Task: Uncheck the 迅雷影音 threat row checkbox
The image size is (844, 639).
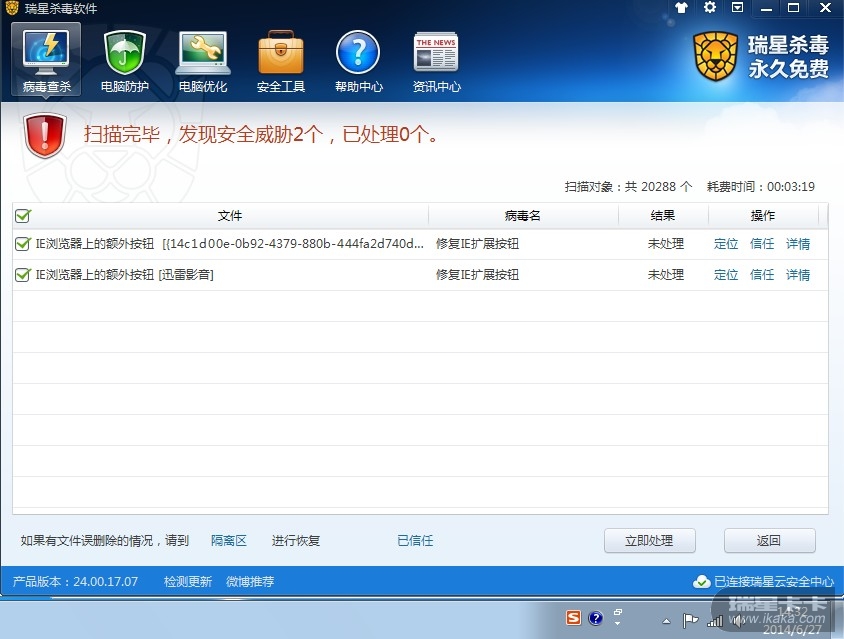Action: point(23,275)
